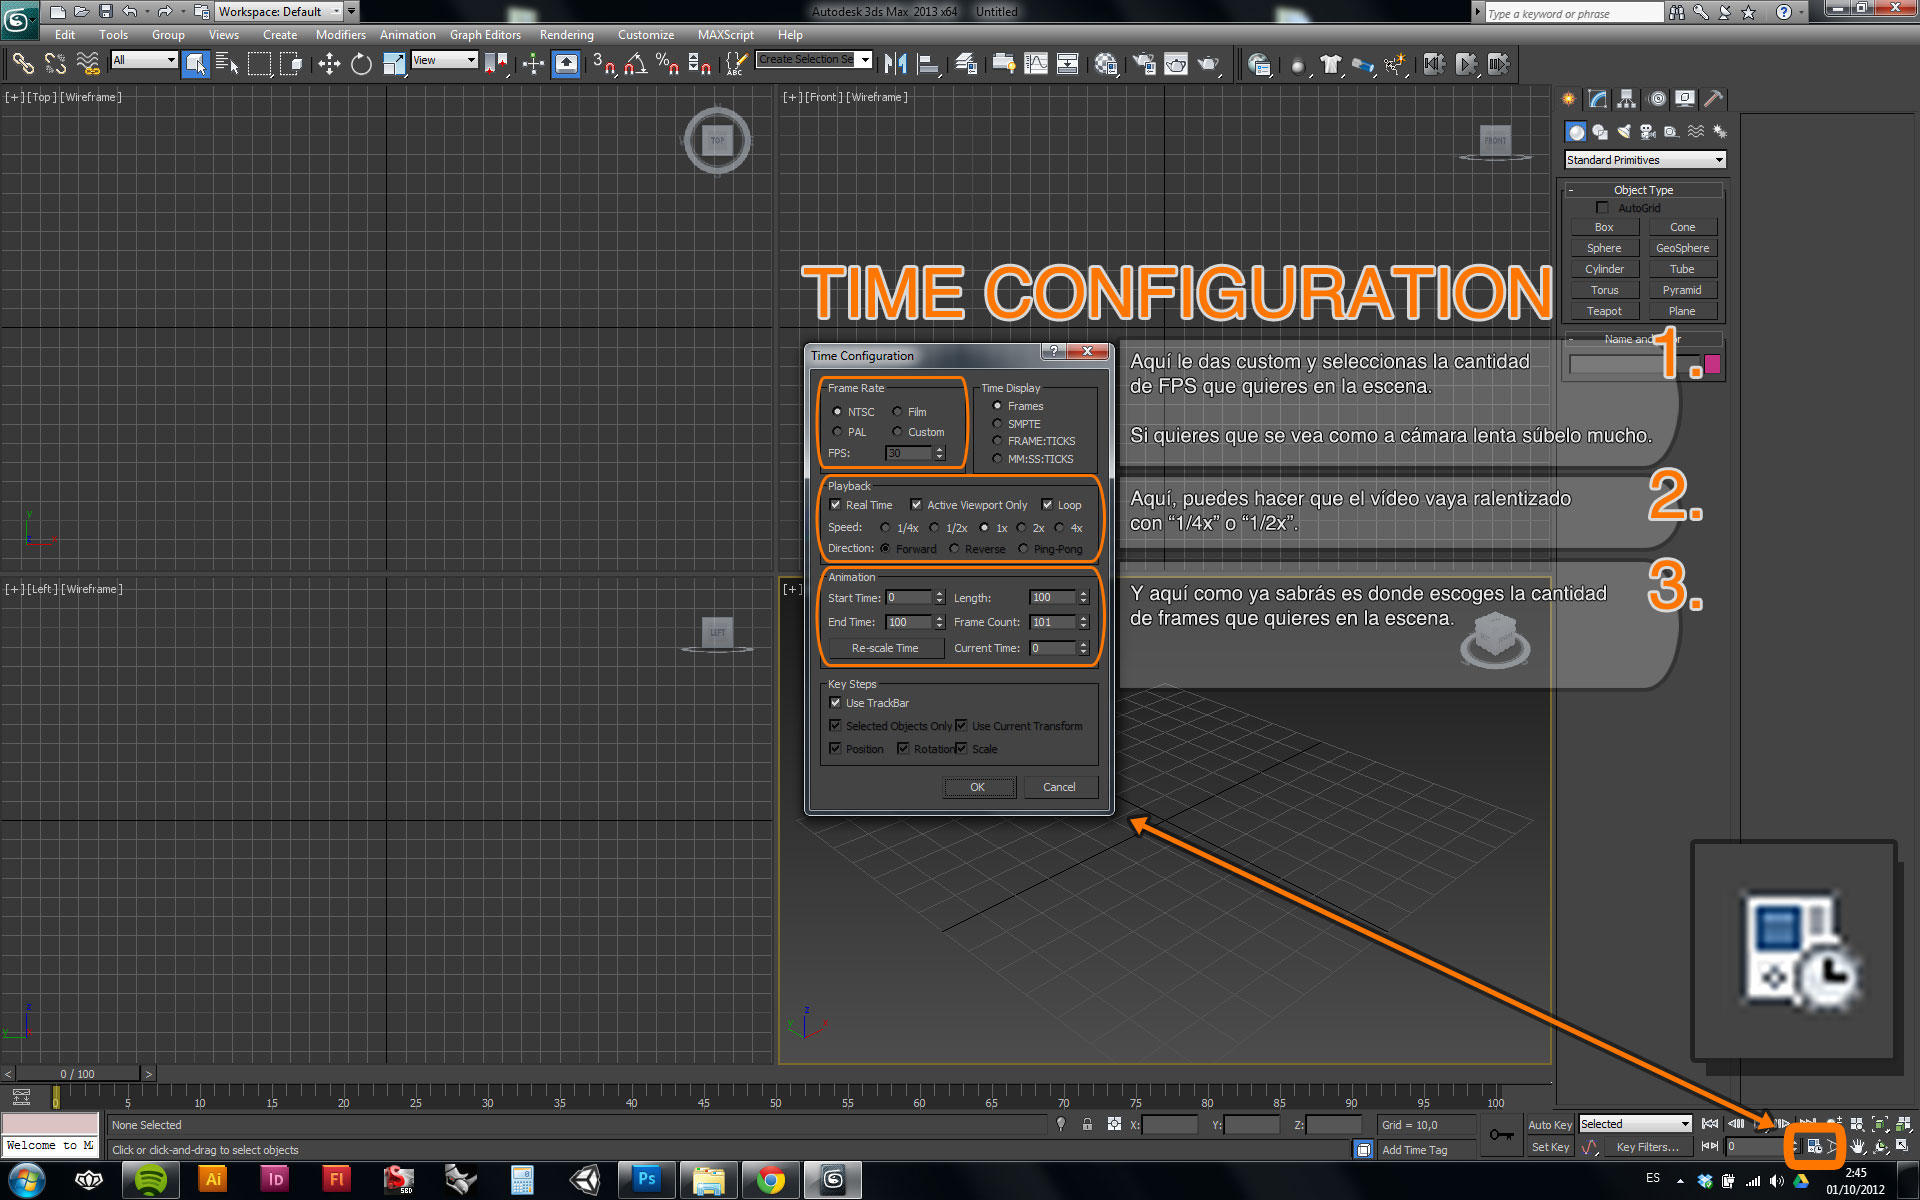Open the Modifiers menu
The height and width of the screenshot is (1200, 1920).
(x=340, y=35)
